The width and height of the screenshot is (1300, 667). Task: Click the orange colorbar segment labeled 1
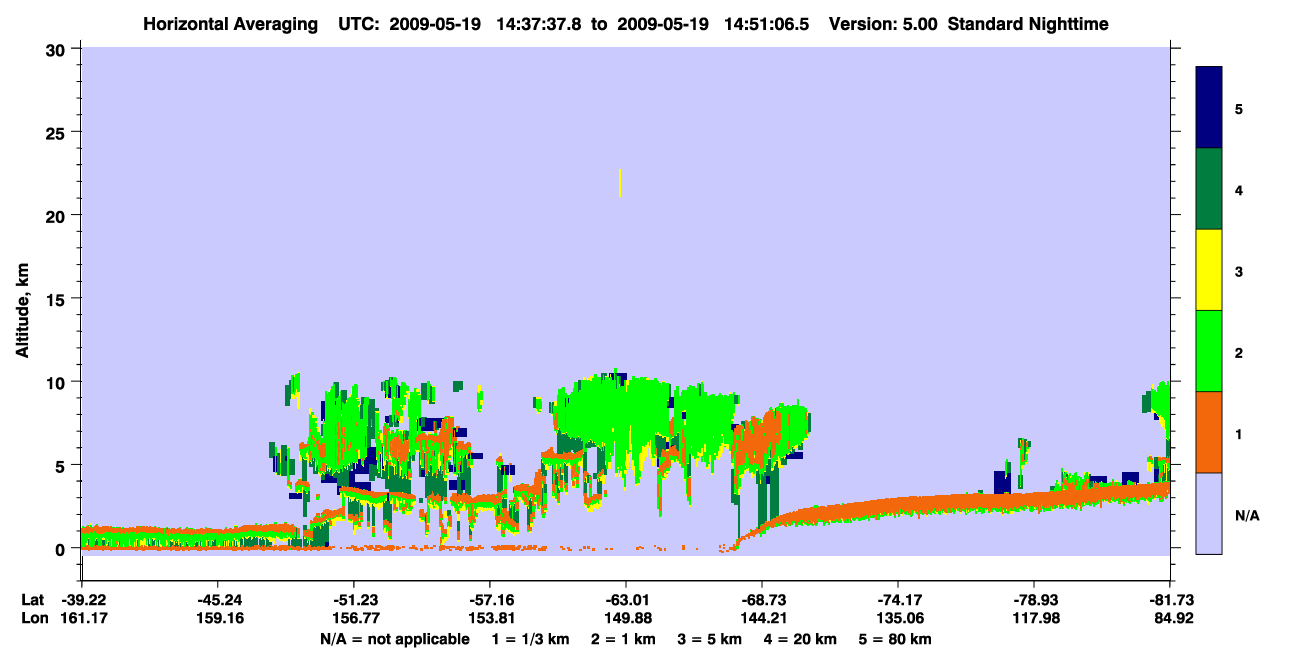click(1209, 432)
